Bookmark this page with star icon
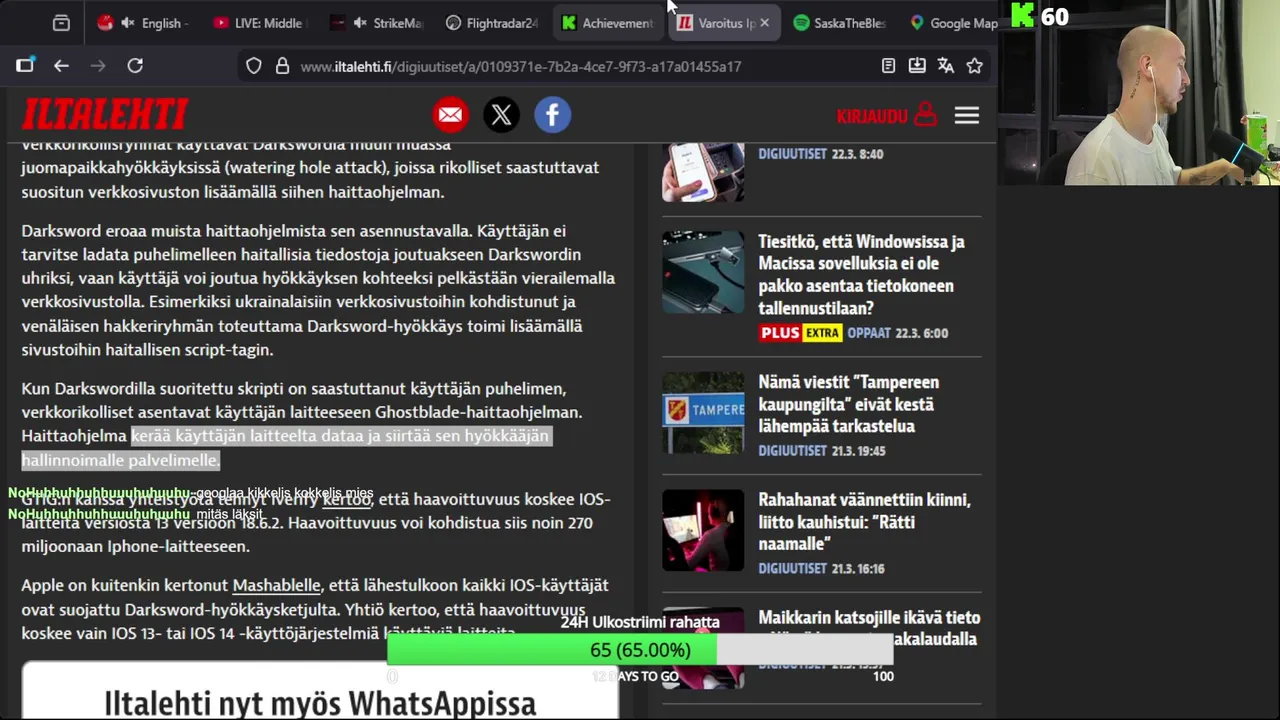The width and height of the screenshot is (1280, 720). (x=975, y=66)
